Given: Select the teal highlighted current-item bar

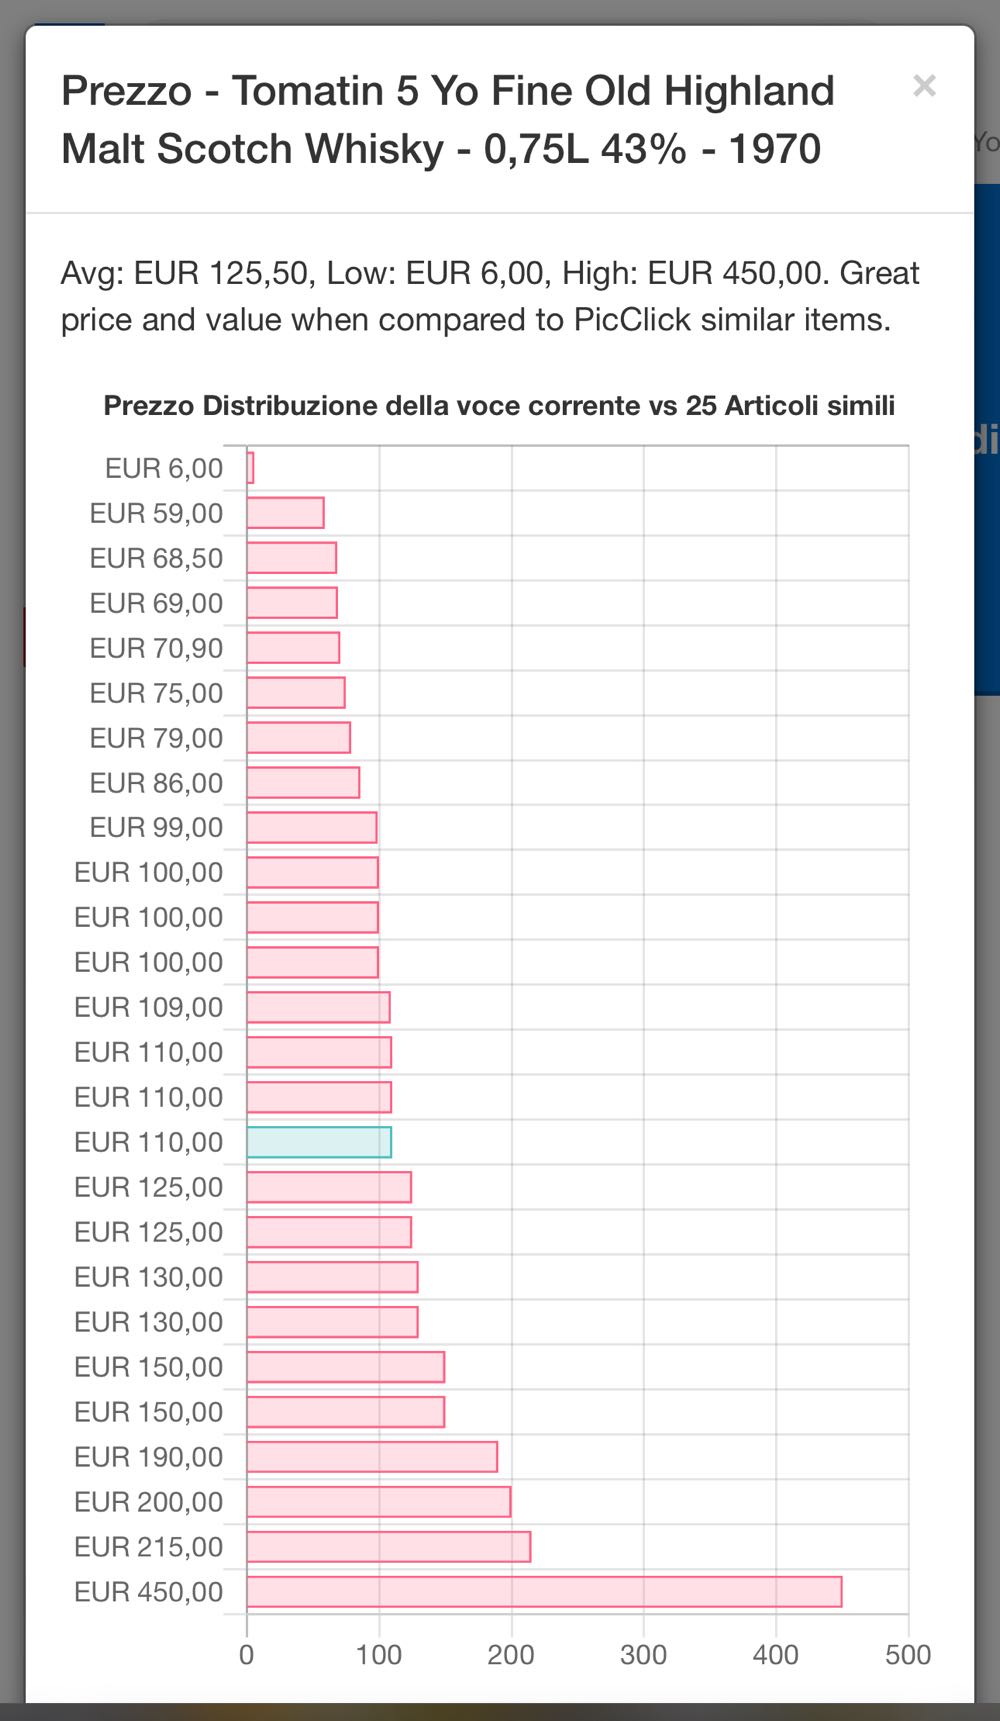Looking at the screenshot, I should 319,1142.
